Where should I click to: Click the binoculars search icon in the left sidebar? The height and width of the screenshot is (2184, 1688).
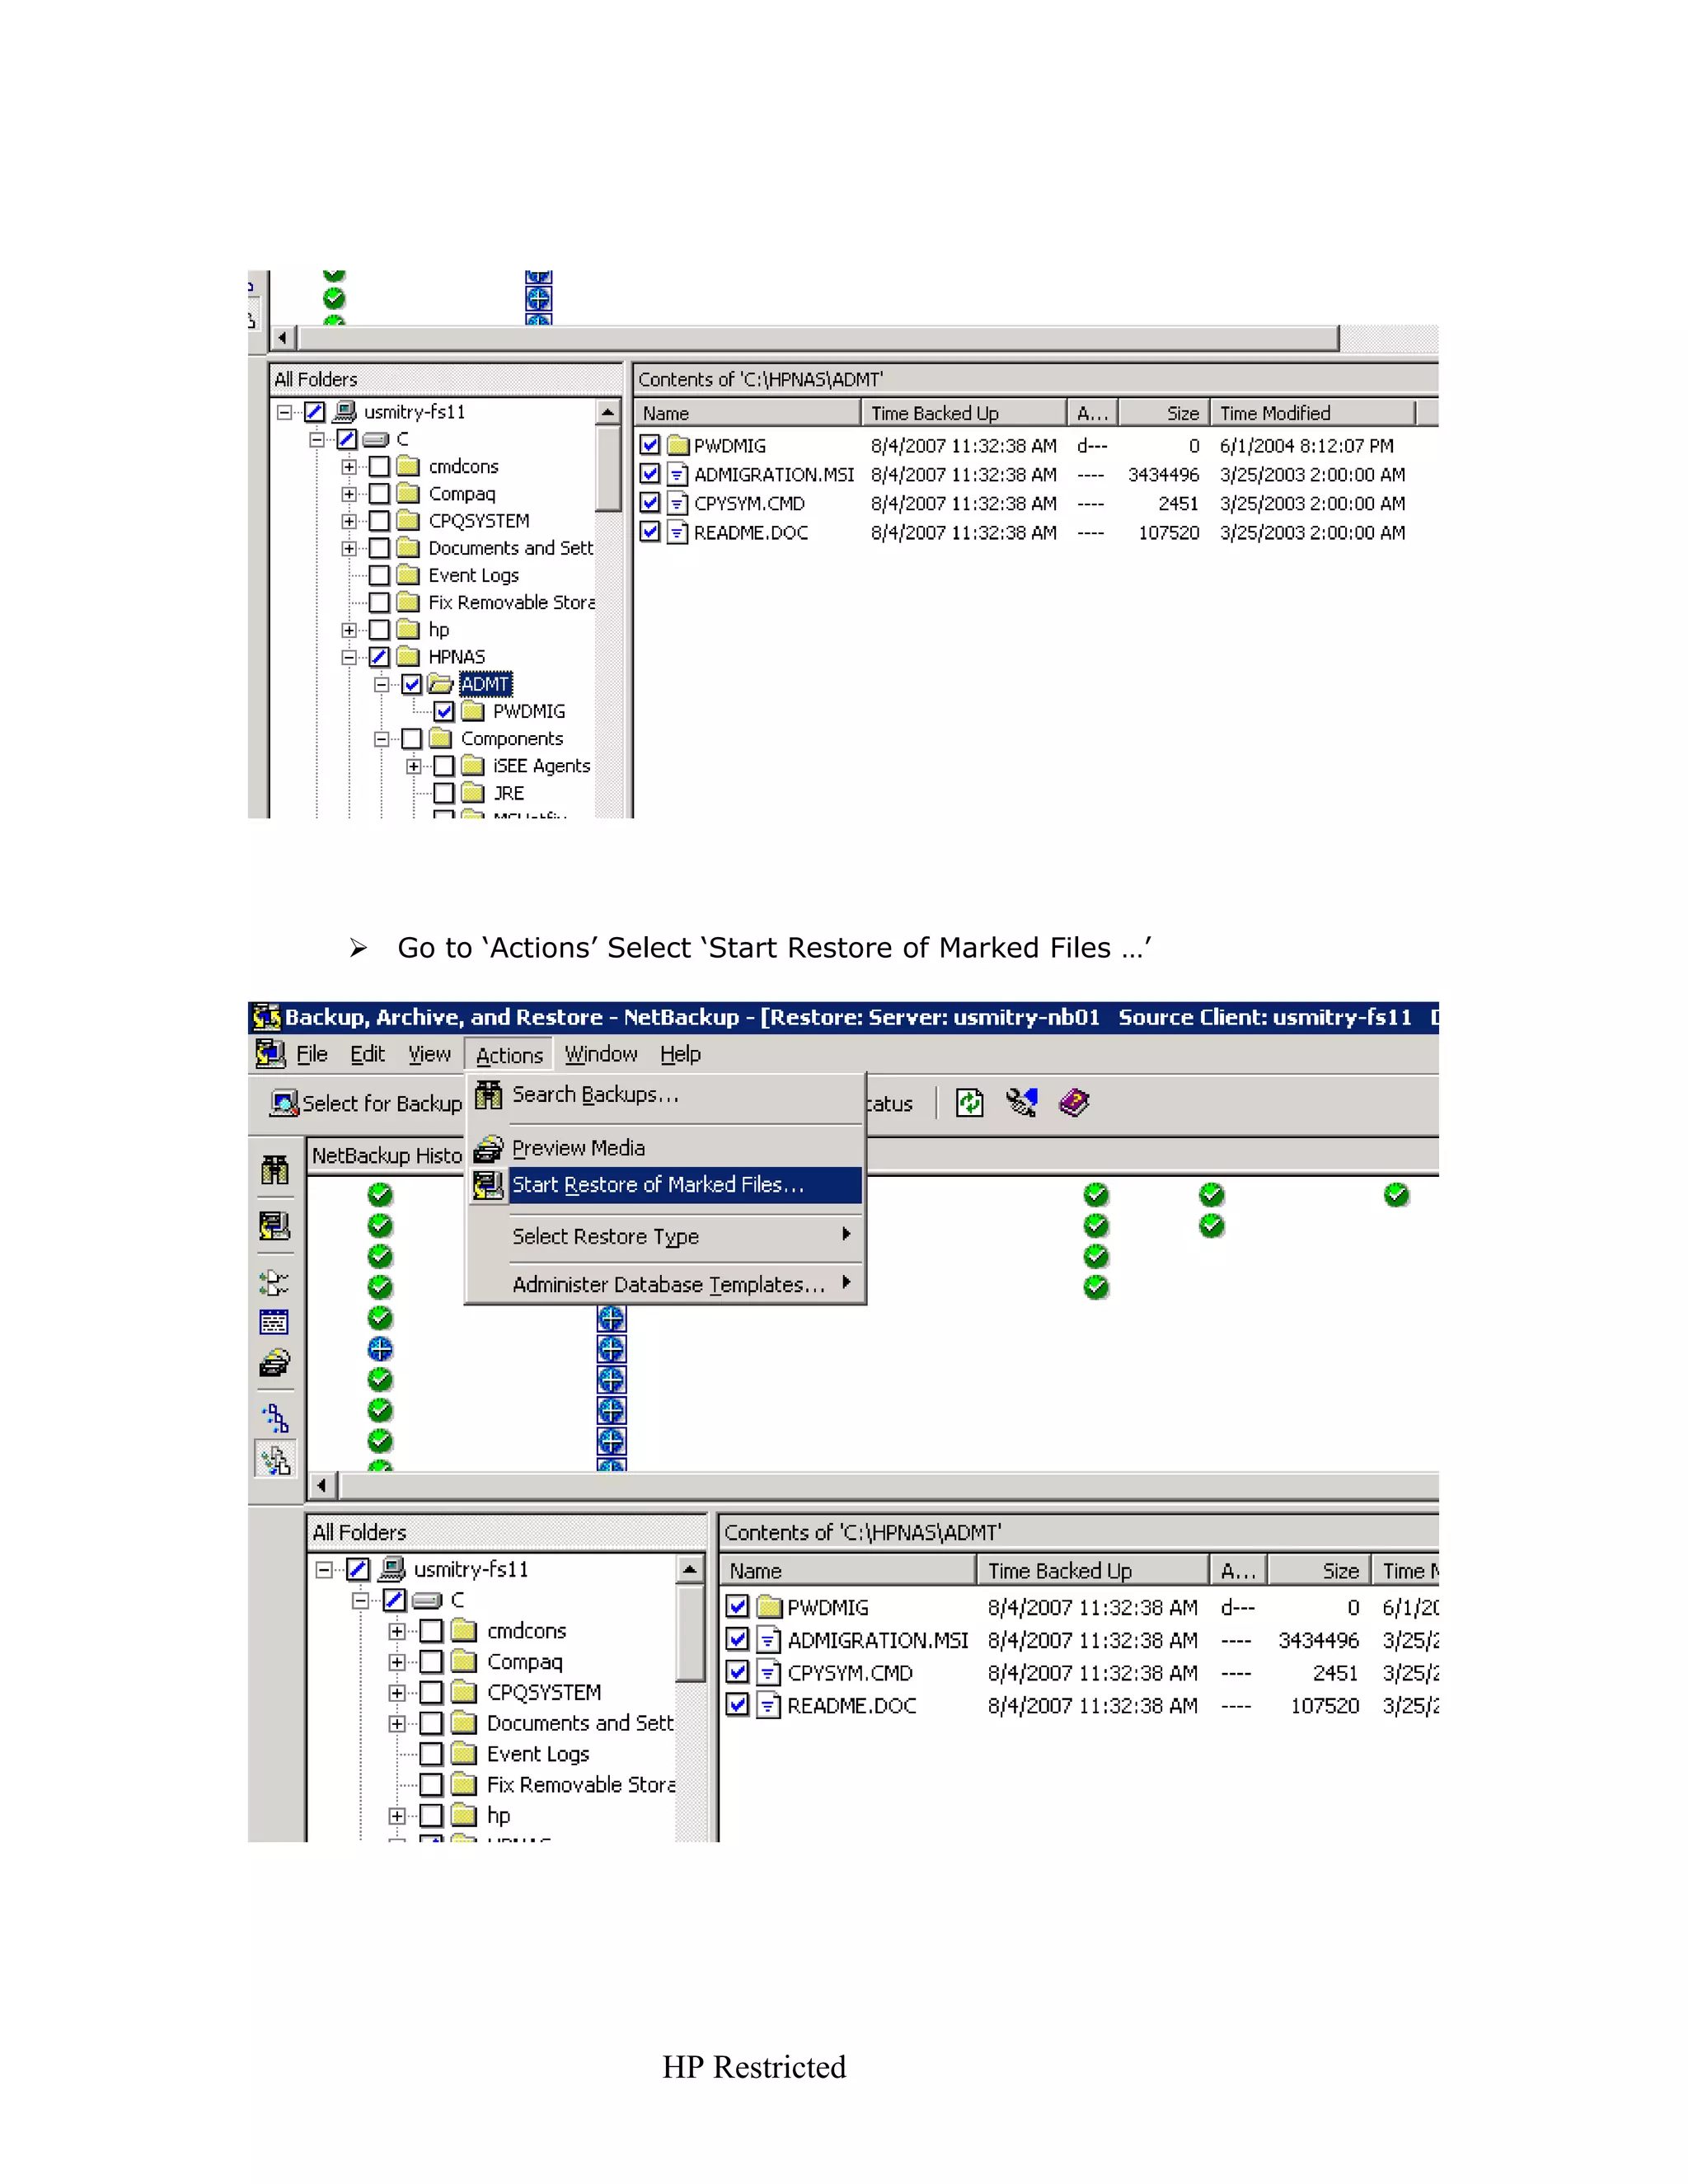pyautogui.click(x=275, y=1169)
